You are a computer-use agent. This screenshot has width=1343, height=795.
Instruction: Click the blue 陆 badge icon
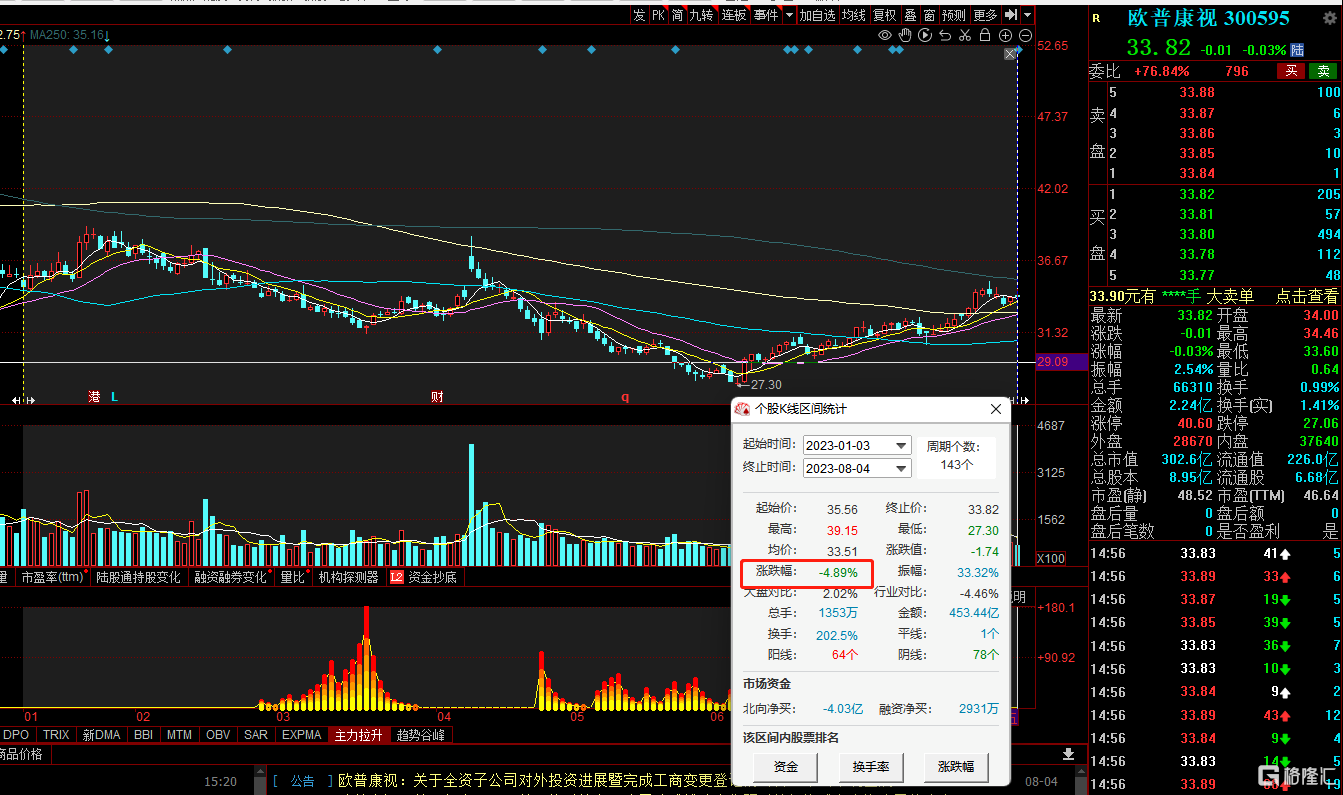pyautogui.click(x=1297, y=49)
